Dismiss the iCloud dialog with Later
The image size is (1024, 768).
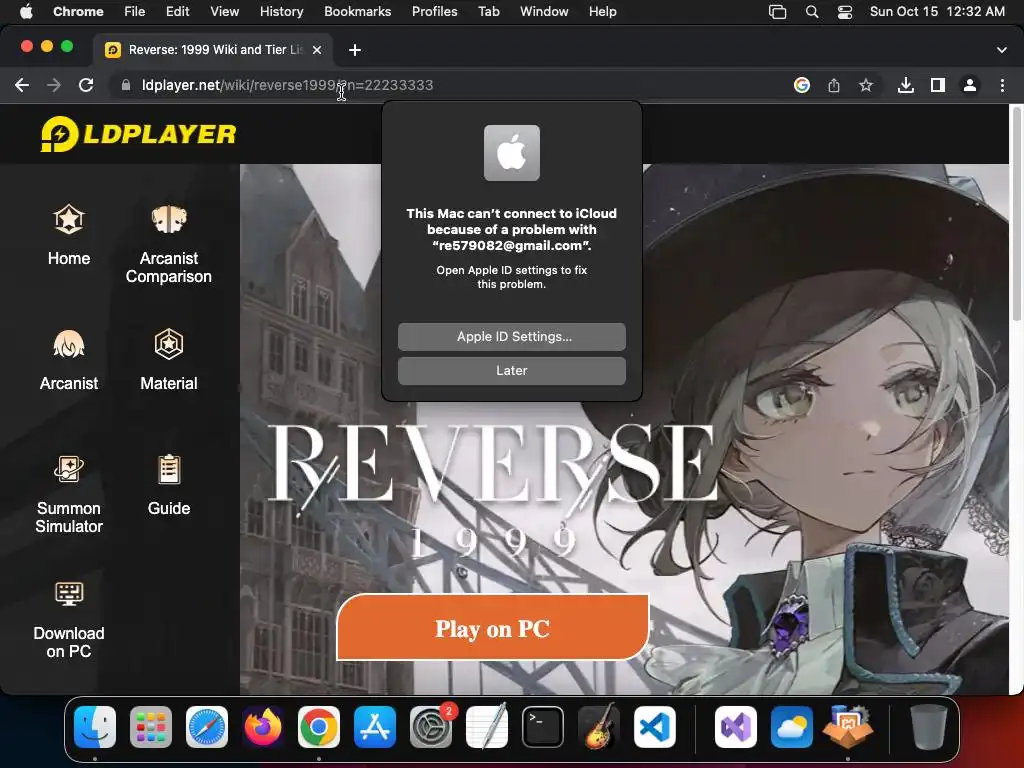pyautogui.click(x=511, y=371)
